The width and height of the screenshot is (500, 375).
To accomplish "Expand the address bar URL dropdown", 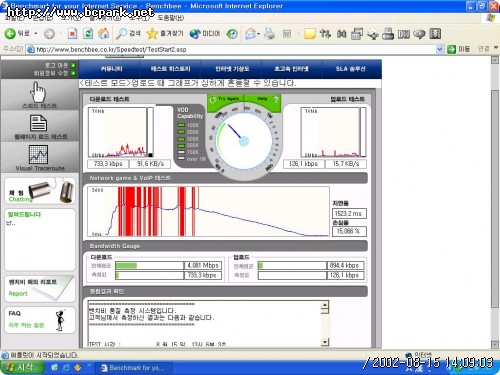I will (440, 49).
